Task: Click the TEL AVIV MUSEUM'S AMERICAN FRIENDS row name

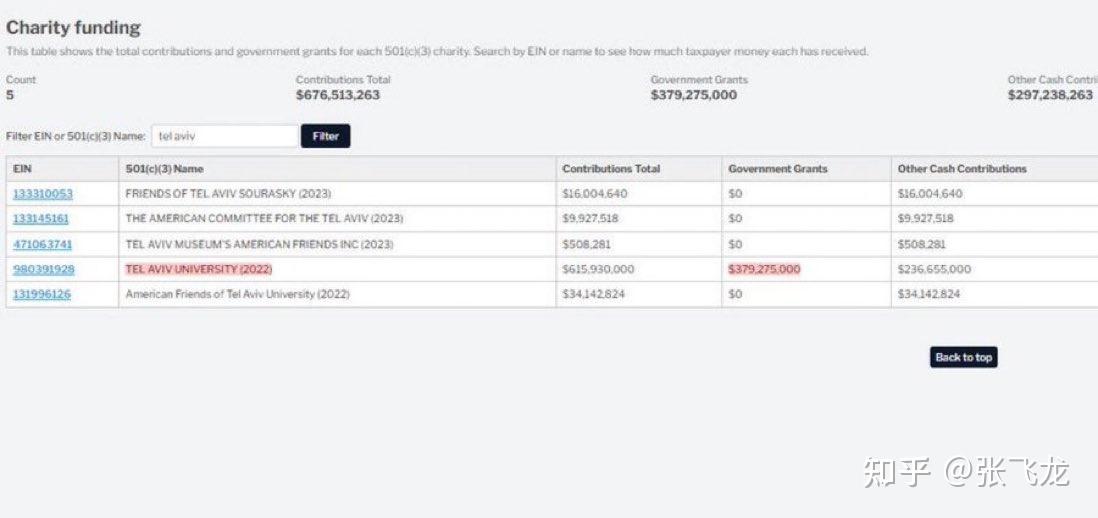Action: 259,244
